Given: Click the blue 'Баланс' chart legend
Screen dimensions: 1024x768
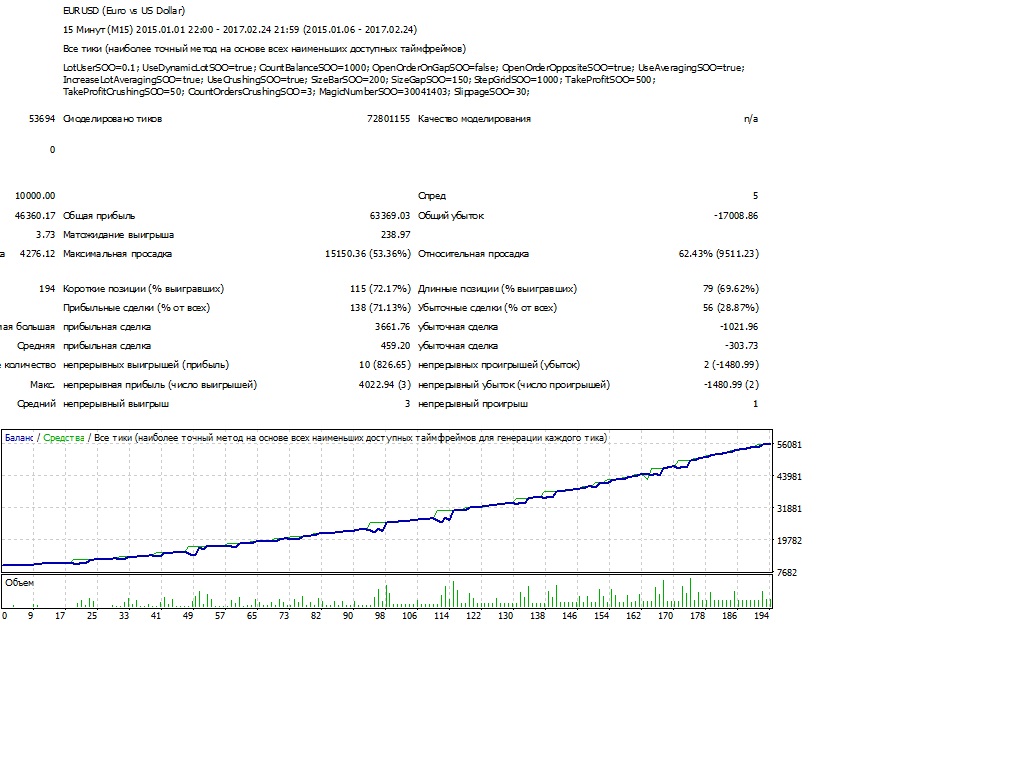Looking at the screenshot, I should [19, 438].
